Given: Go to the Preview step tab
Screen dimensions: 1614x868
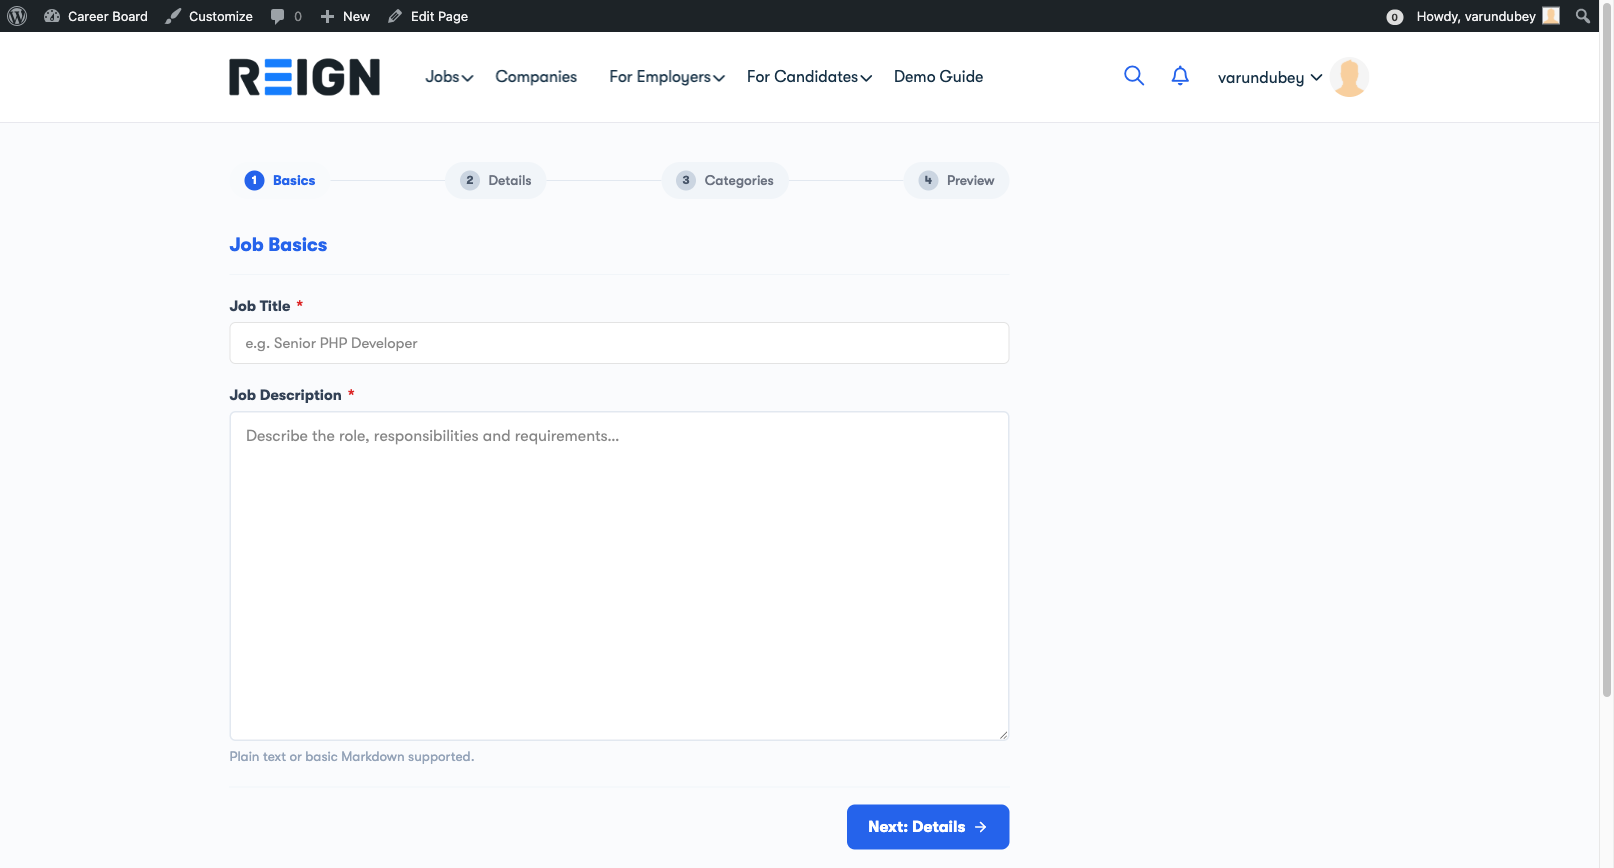Looking at the screenshot, I should 957,180.
